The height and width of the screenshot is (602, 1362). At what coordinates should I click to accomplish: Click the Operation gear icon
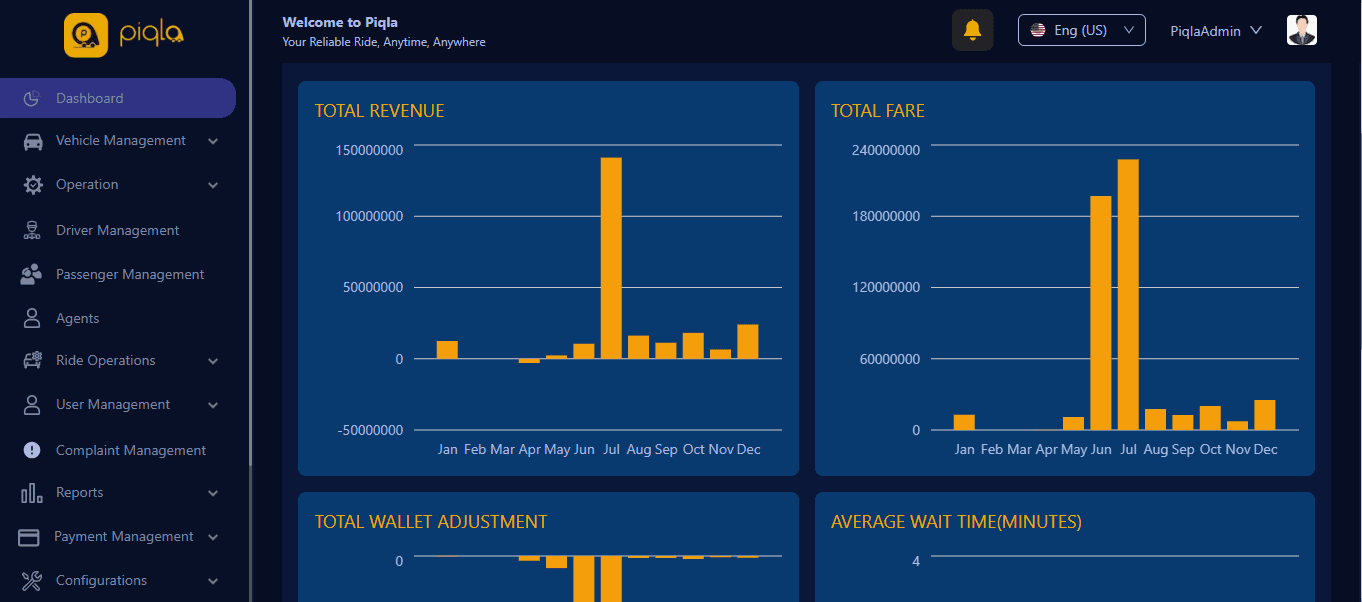[x=32, y=185]
